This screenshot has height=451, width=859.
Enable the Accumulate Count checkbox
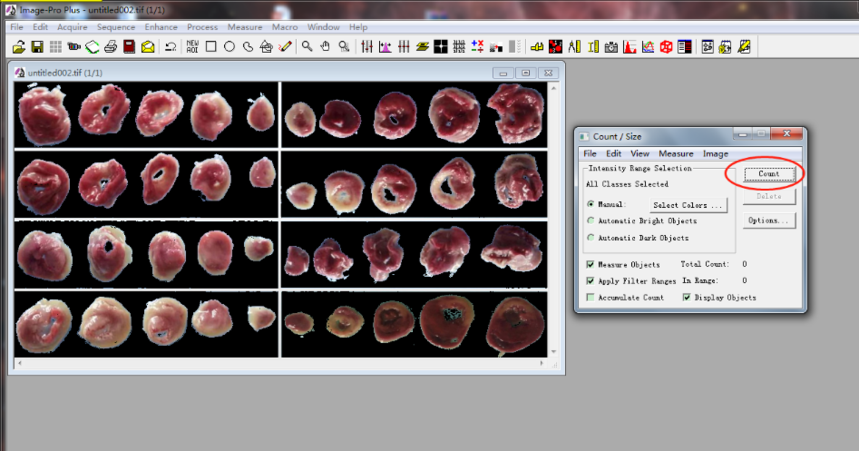tap(590, 297)
